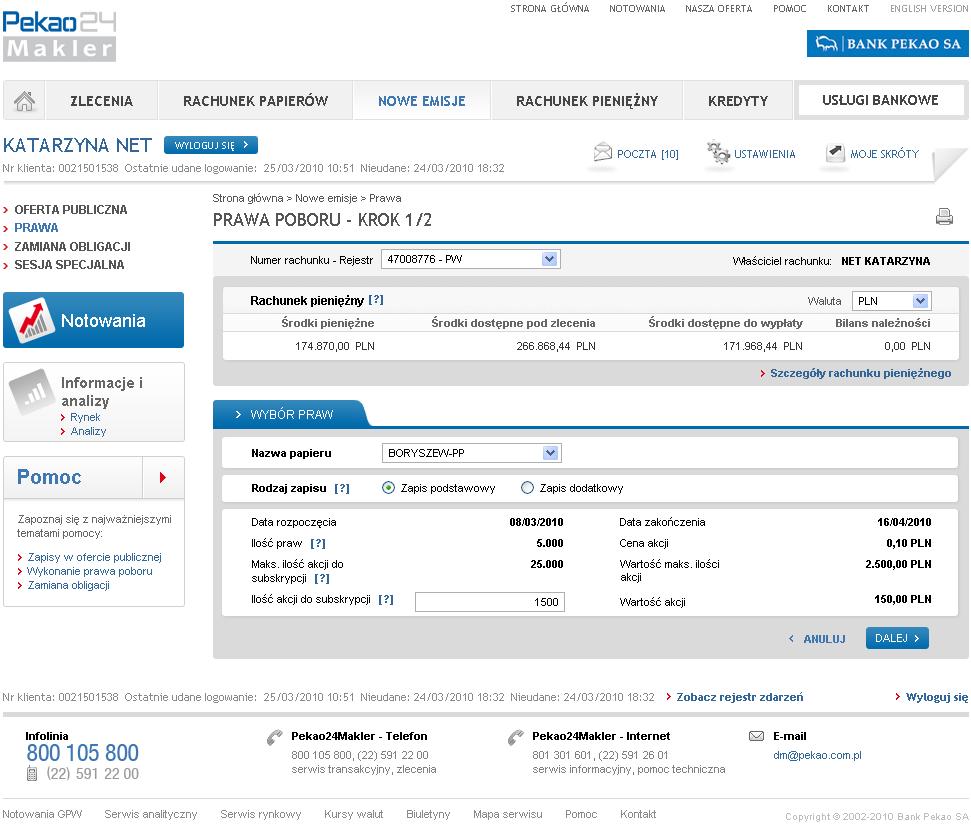Open Nazwa papieru BORYSZEW-PP dropdown
The image size is (971, 826).
point(471,453)
